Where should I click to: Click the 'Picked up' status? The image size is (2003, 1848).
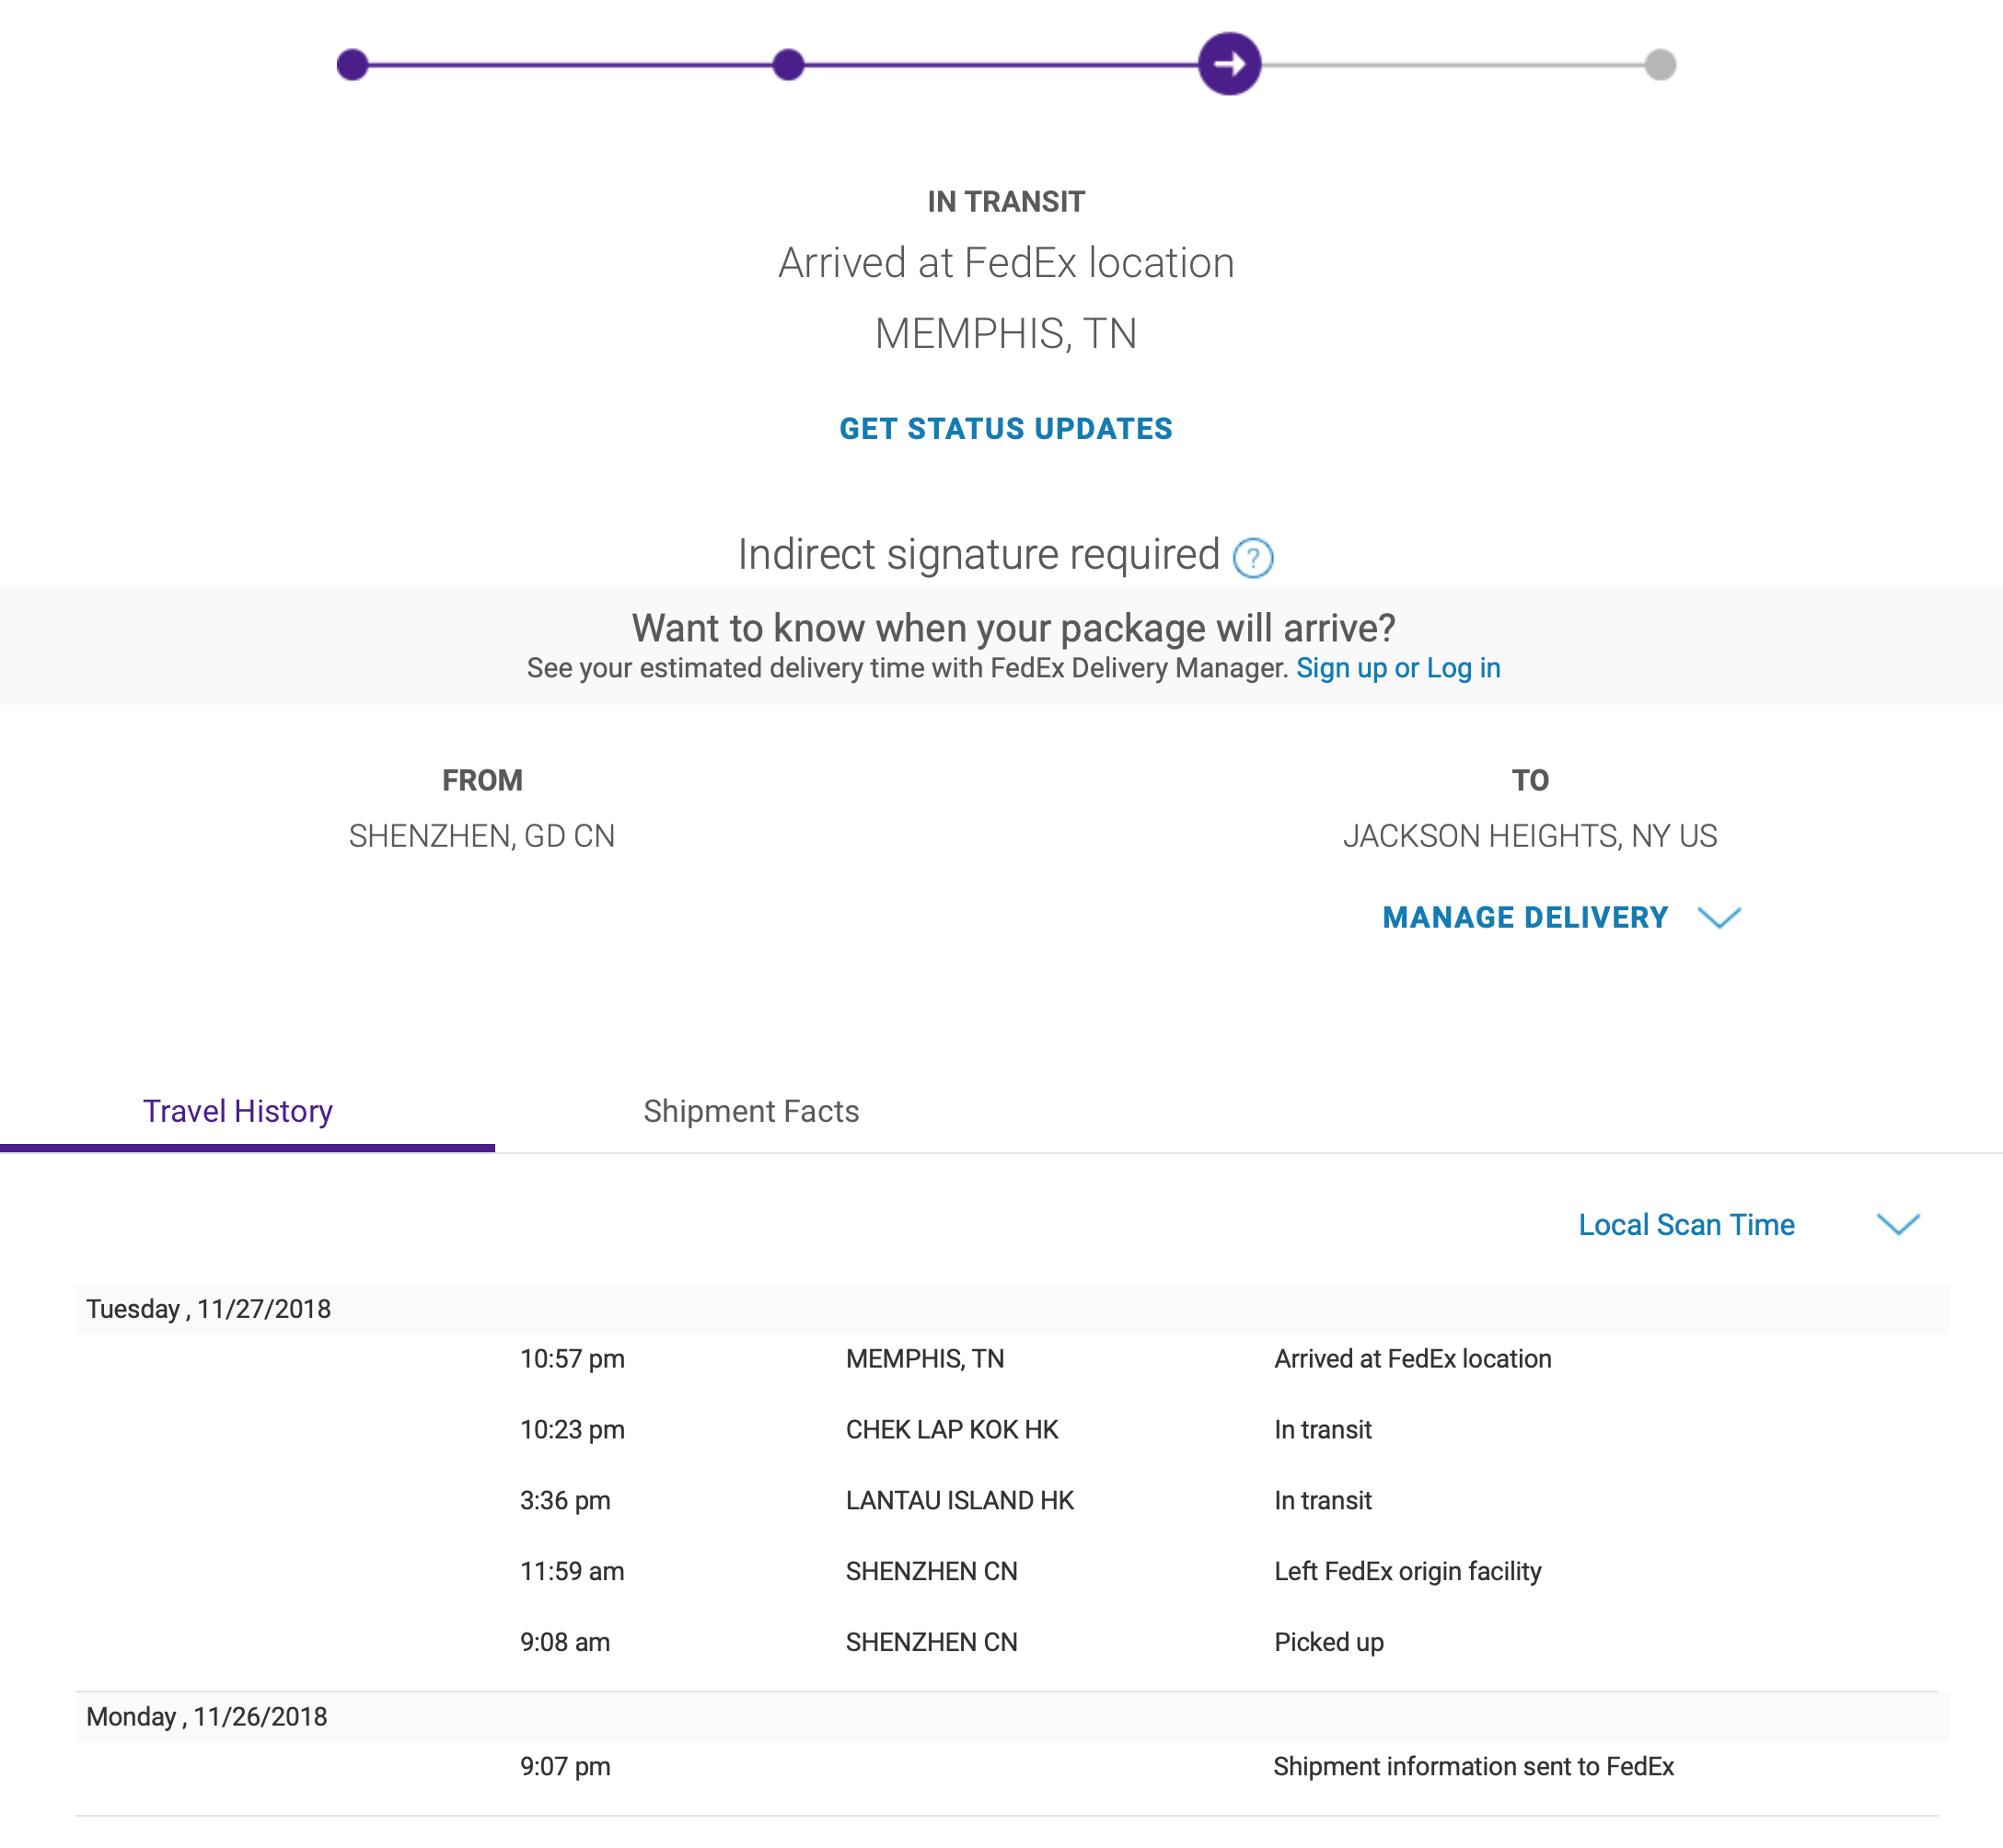point(1328,1643)
